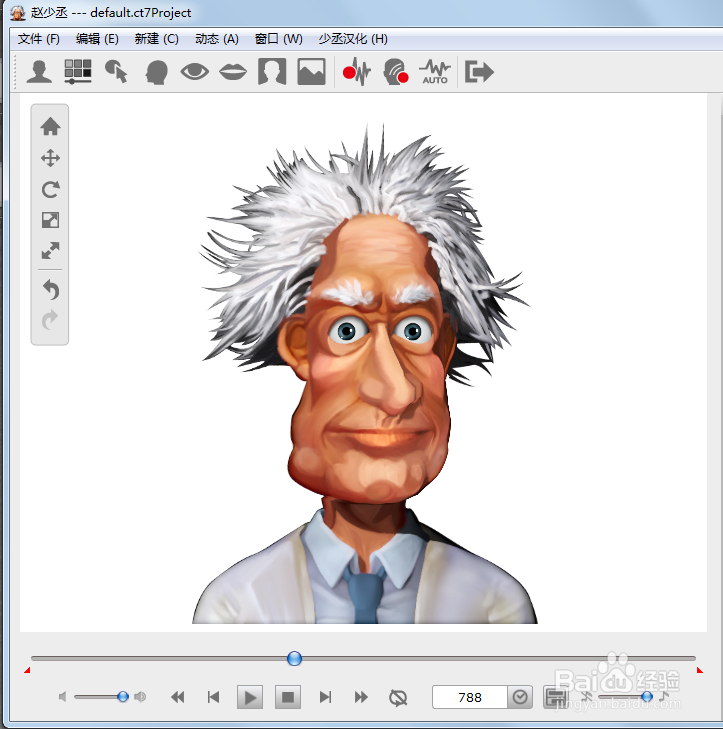
Task: Jump to the end with the fast-forward button
Action: (361, 697)
